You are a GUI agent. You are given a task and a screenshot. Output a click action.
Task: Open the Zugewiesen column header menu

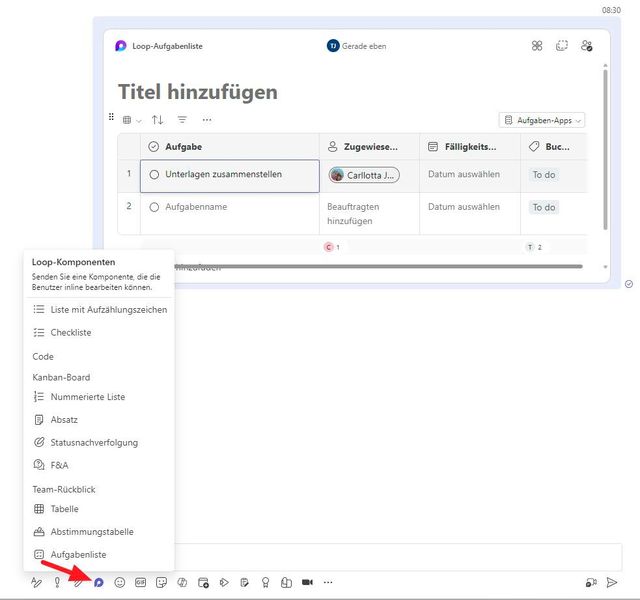pos(369,147)
